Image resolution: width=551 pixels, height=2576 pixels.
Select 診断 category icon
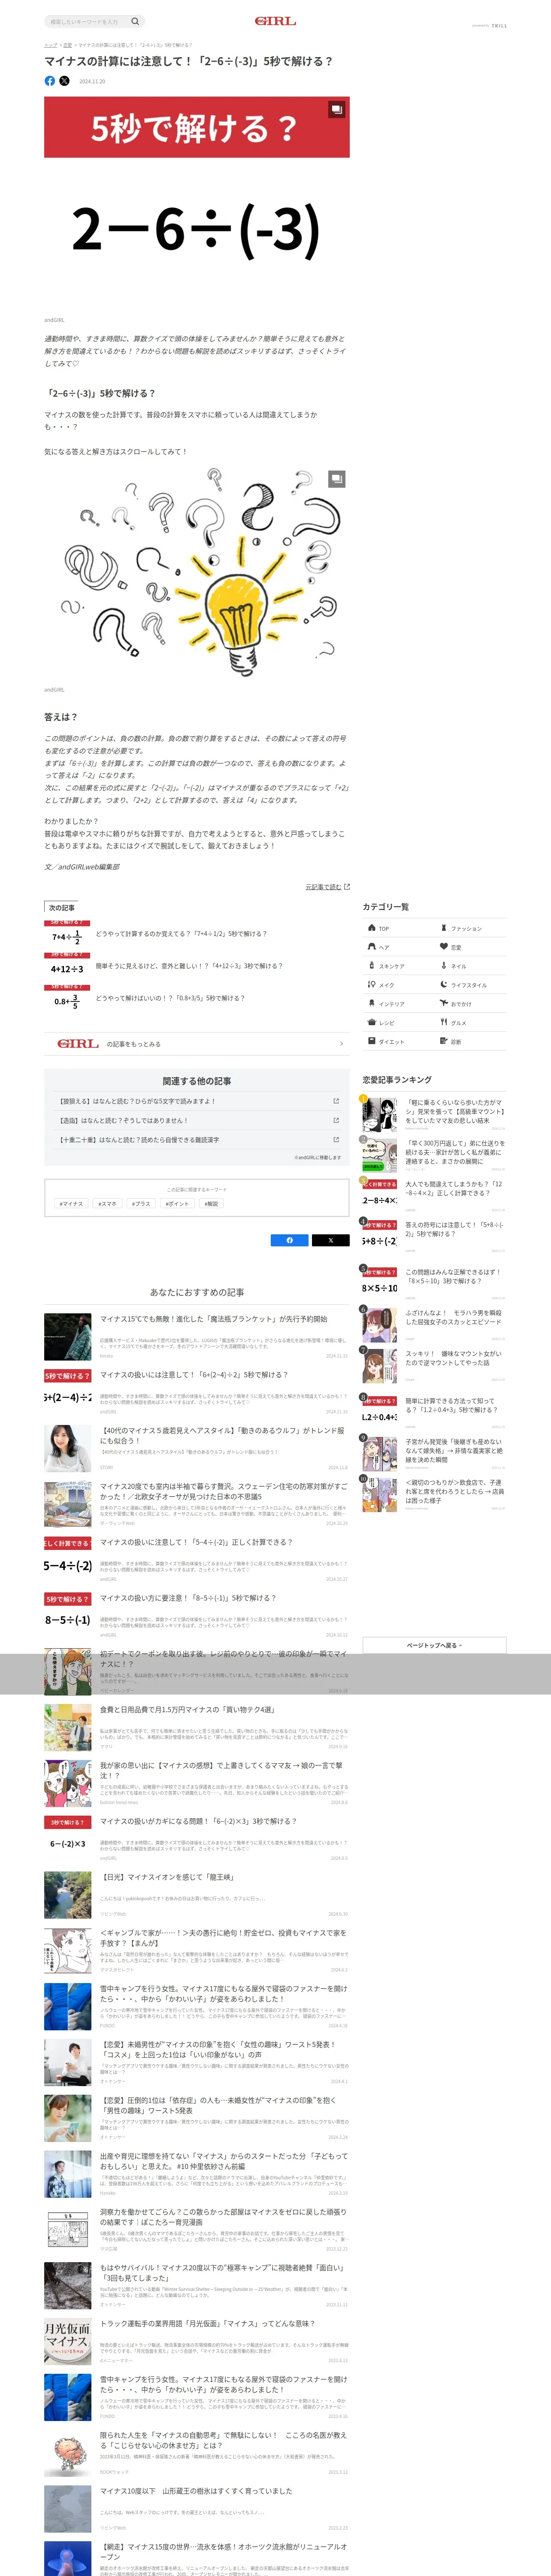pos(444,1041)
